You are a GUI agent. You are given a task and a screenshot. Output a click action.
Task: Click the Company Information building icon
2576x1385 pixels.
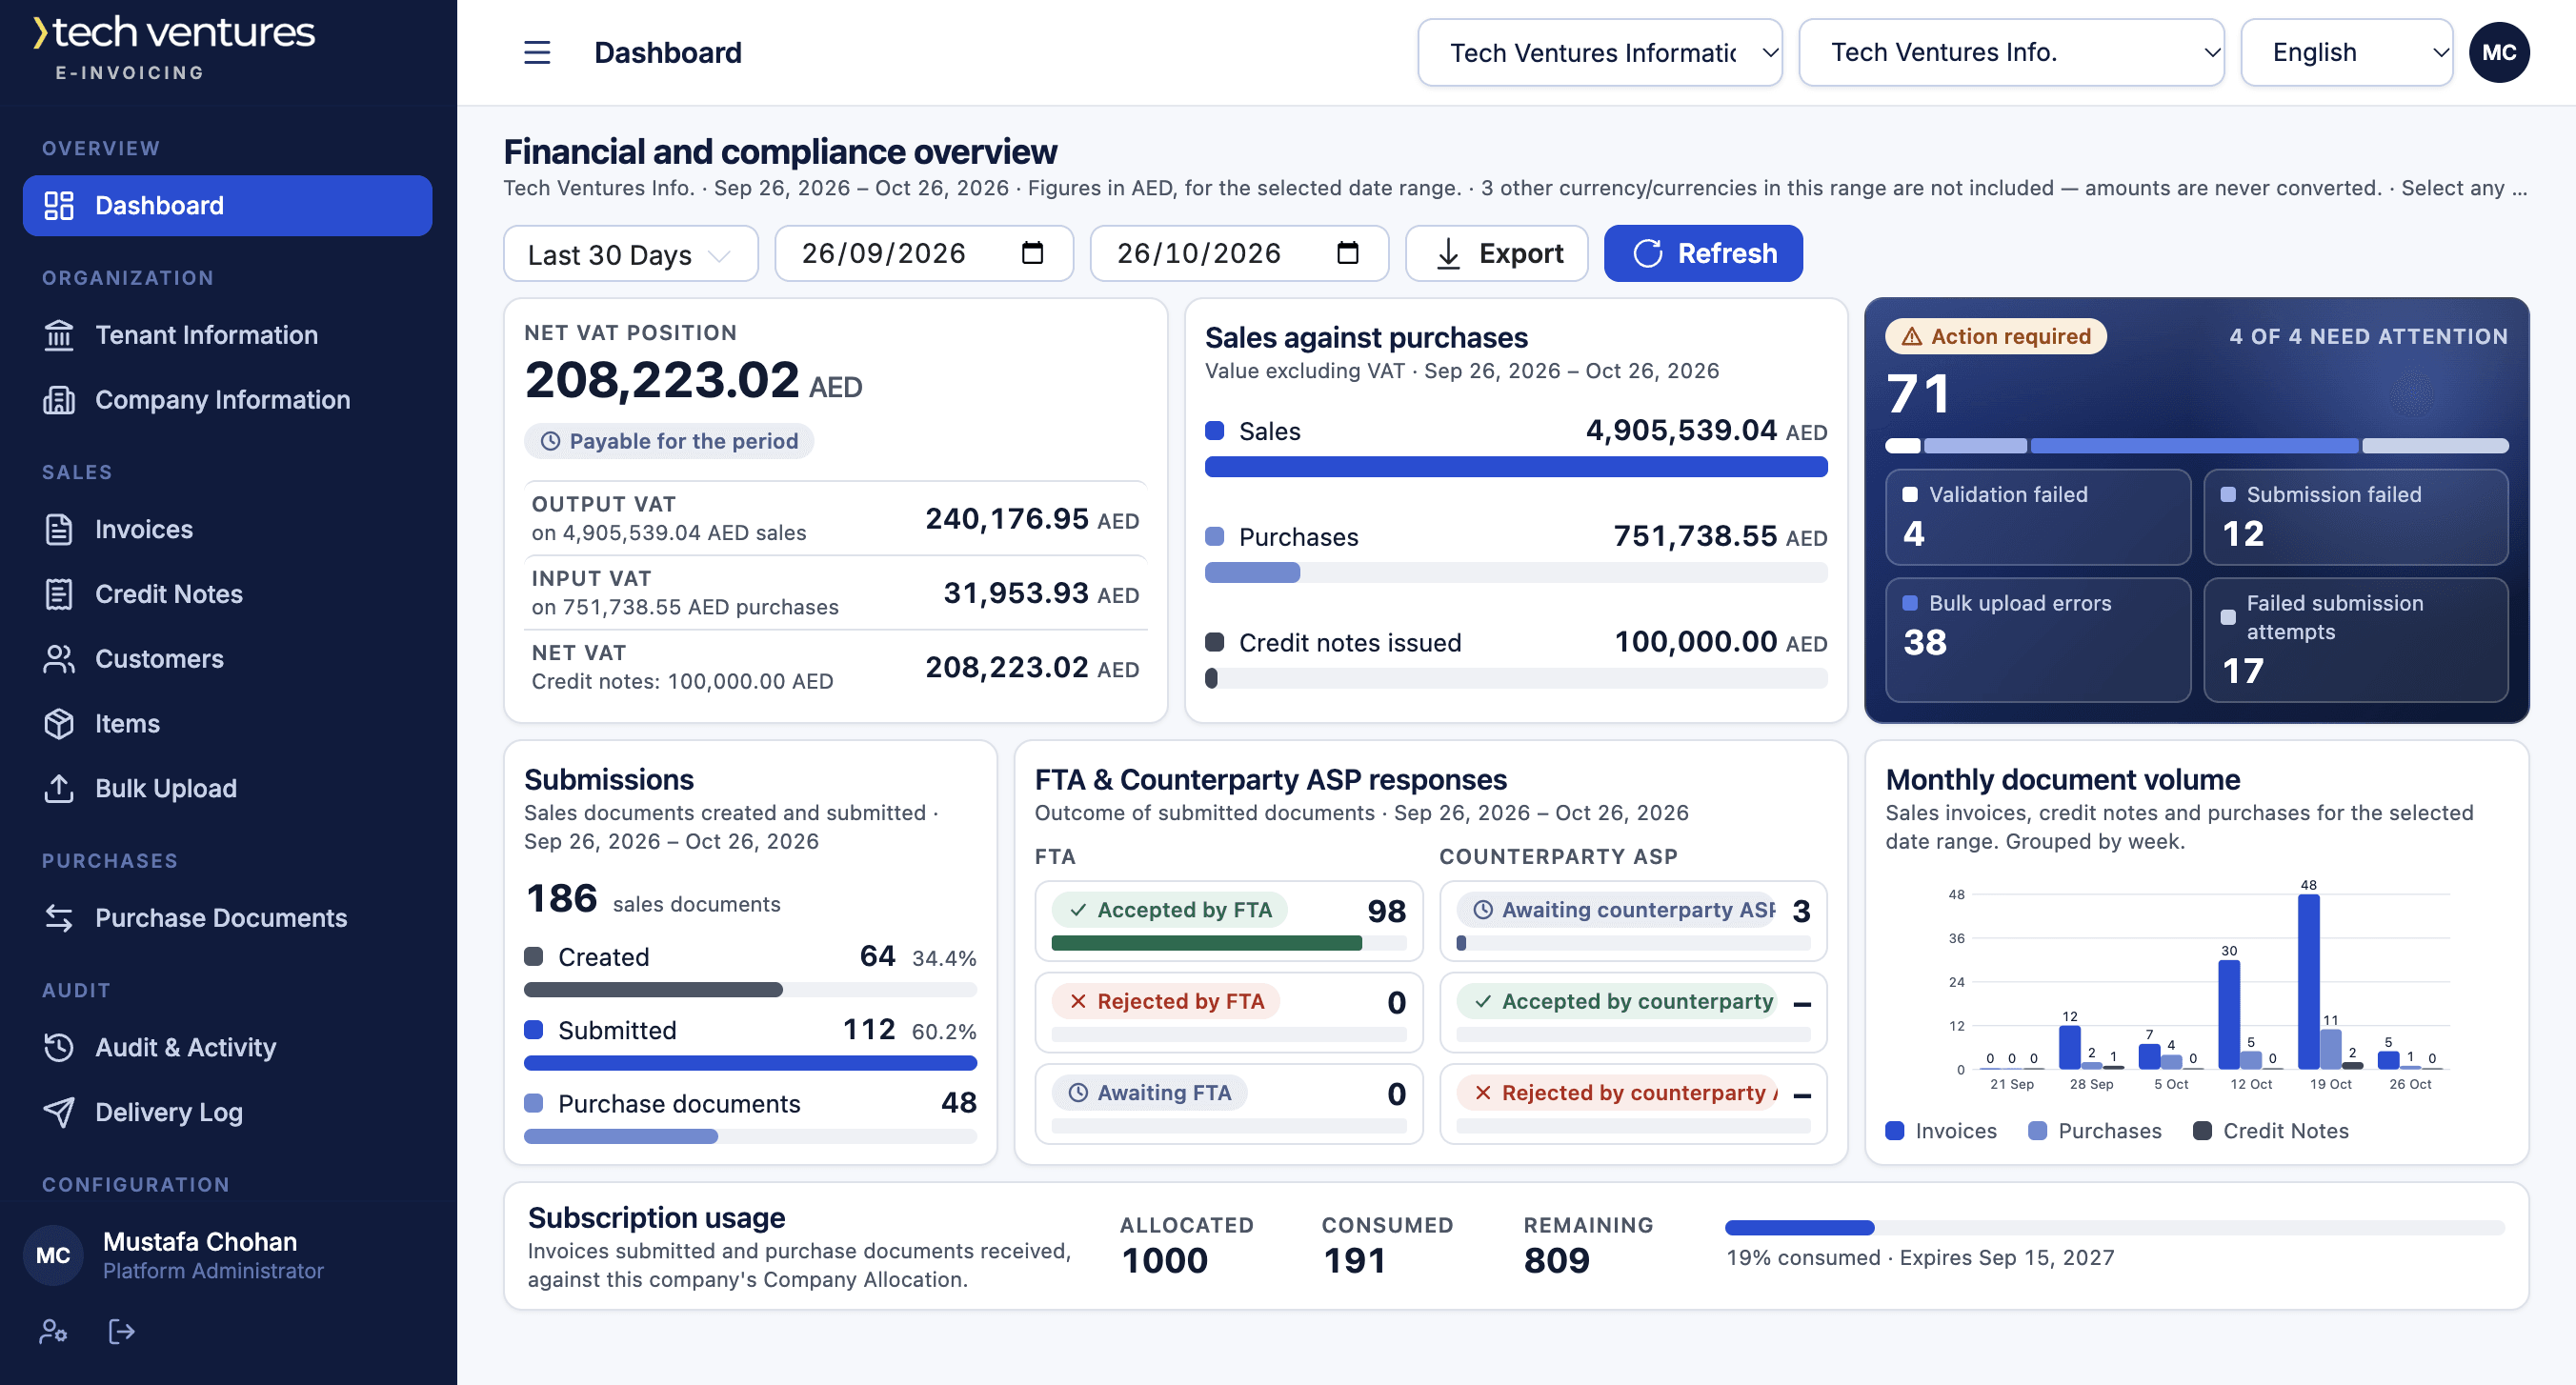pyautogui.click(x=59, y=400)
